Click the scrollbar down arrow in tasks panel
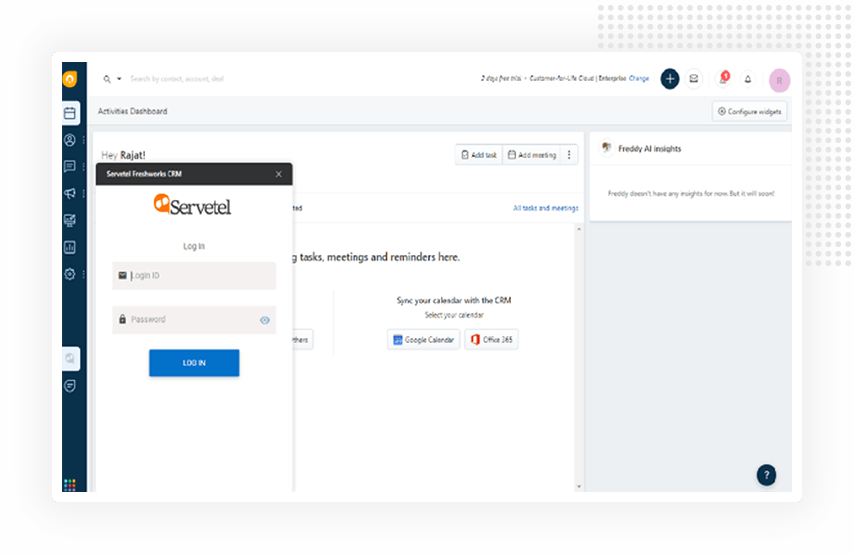The width and height of the screenshot is (854, 554). click(x=579, y=486)
